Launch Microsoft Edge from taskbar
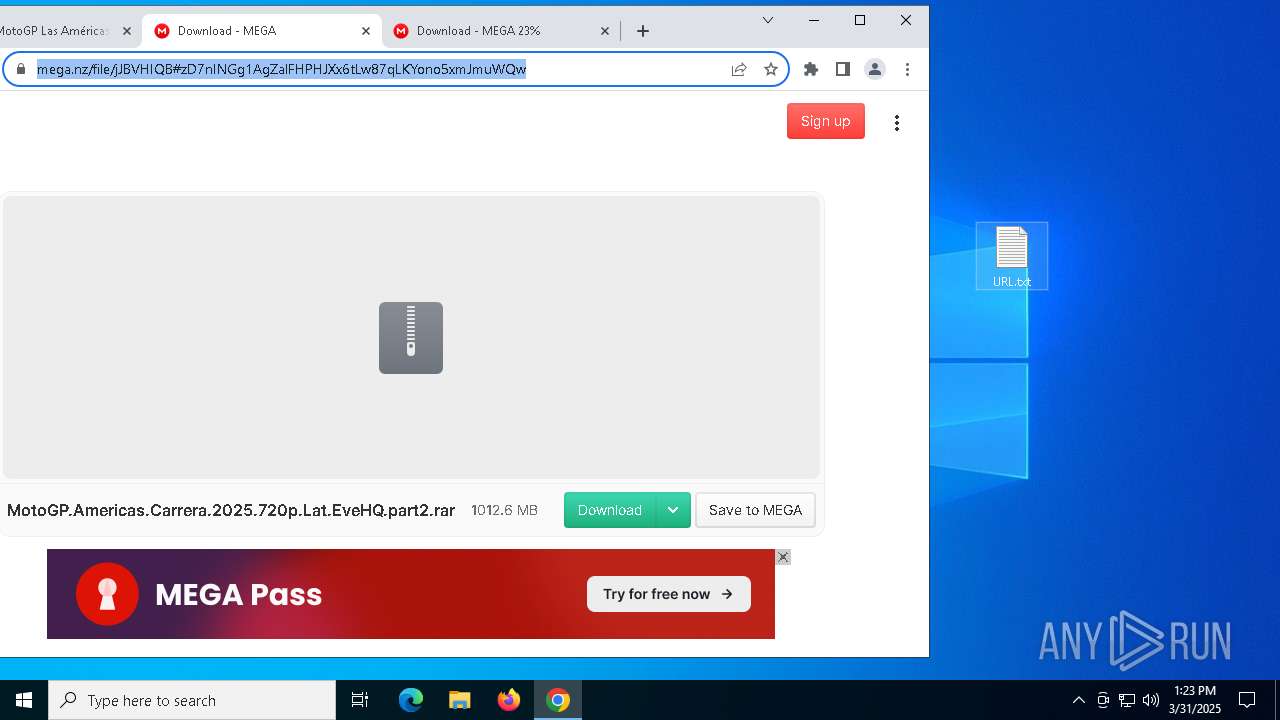The width and height of the screenshot is (1280, 720). tap(411, 700)
